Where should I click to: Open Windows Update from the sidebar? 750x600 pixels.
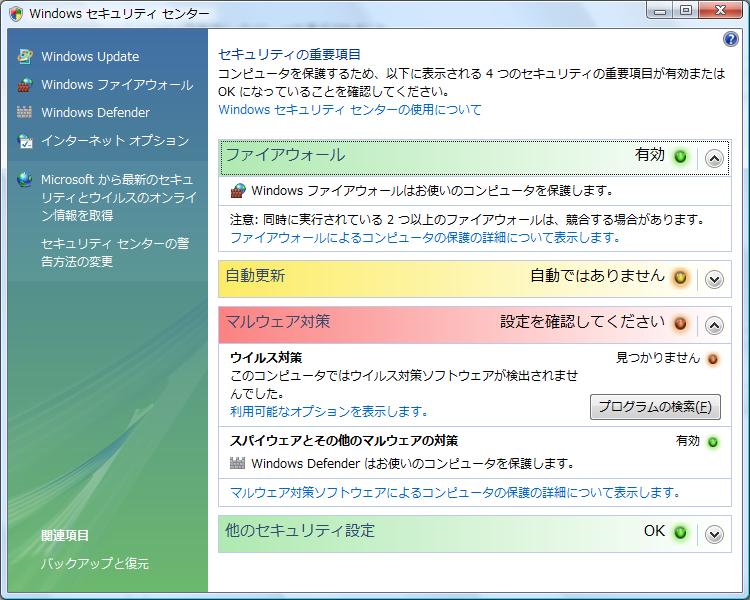click(90, 56)
